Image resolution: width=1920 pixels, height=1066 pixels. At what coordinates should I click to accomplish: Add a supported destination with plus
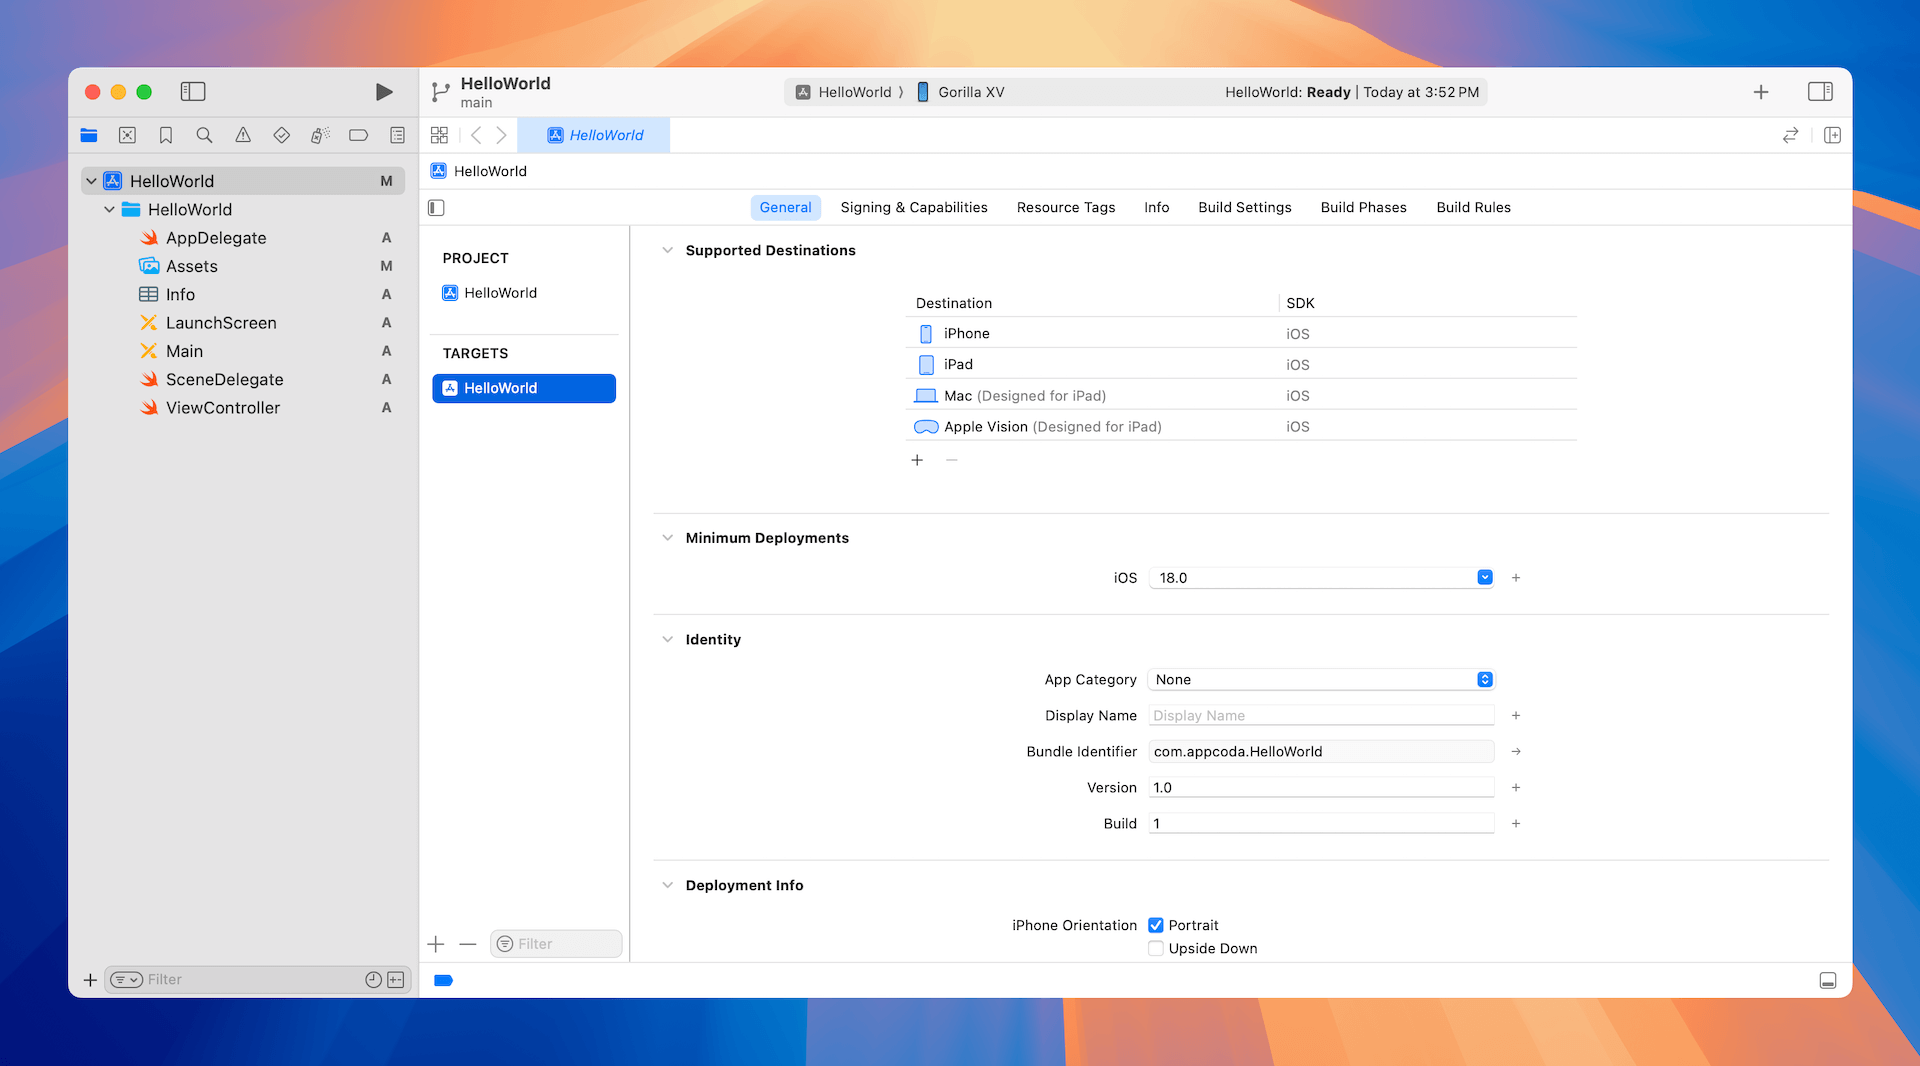pos(917,460)
